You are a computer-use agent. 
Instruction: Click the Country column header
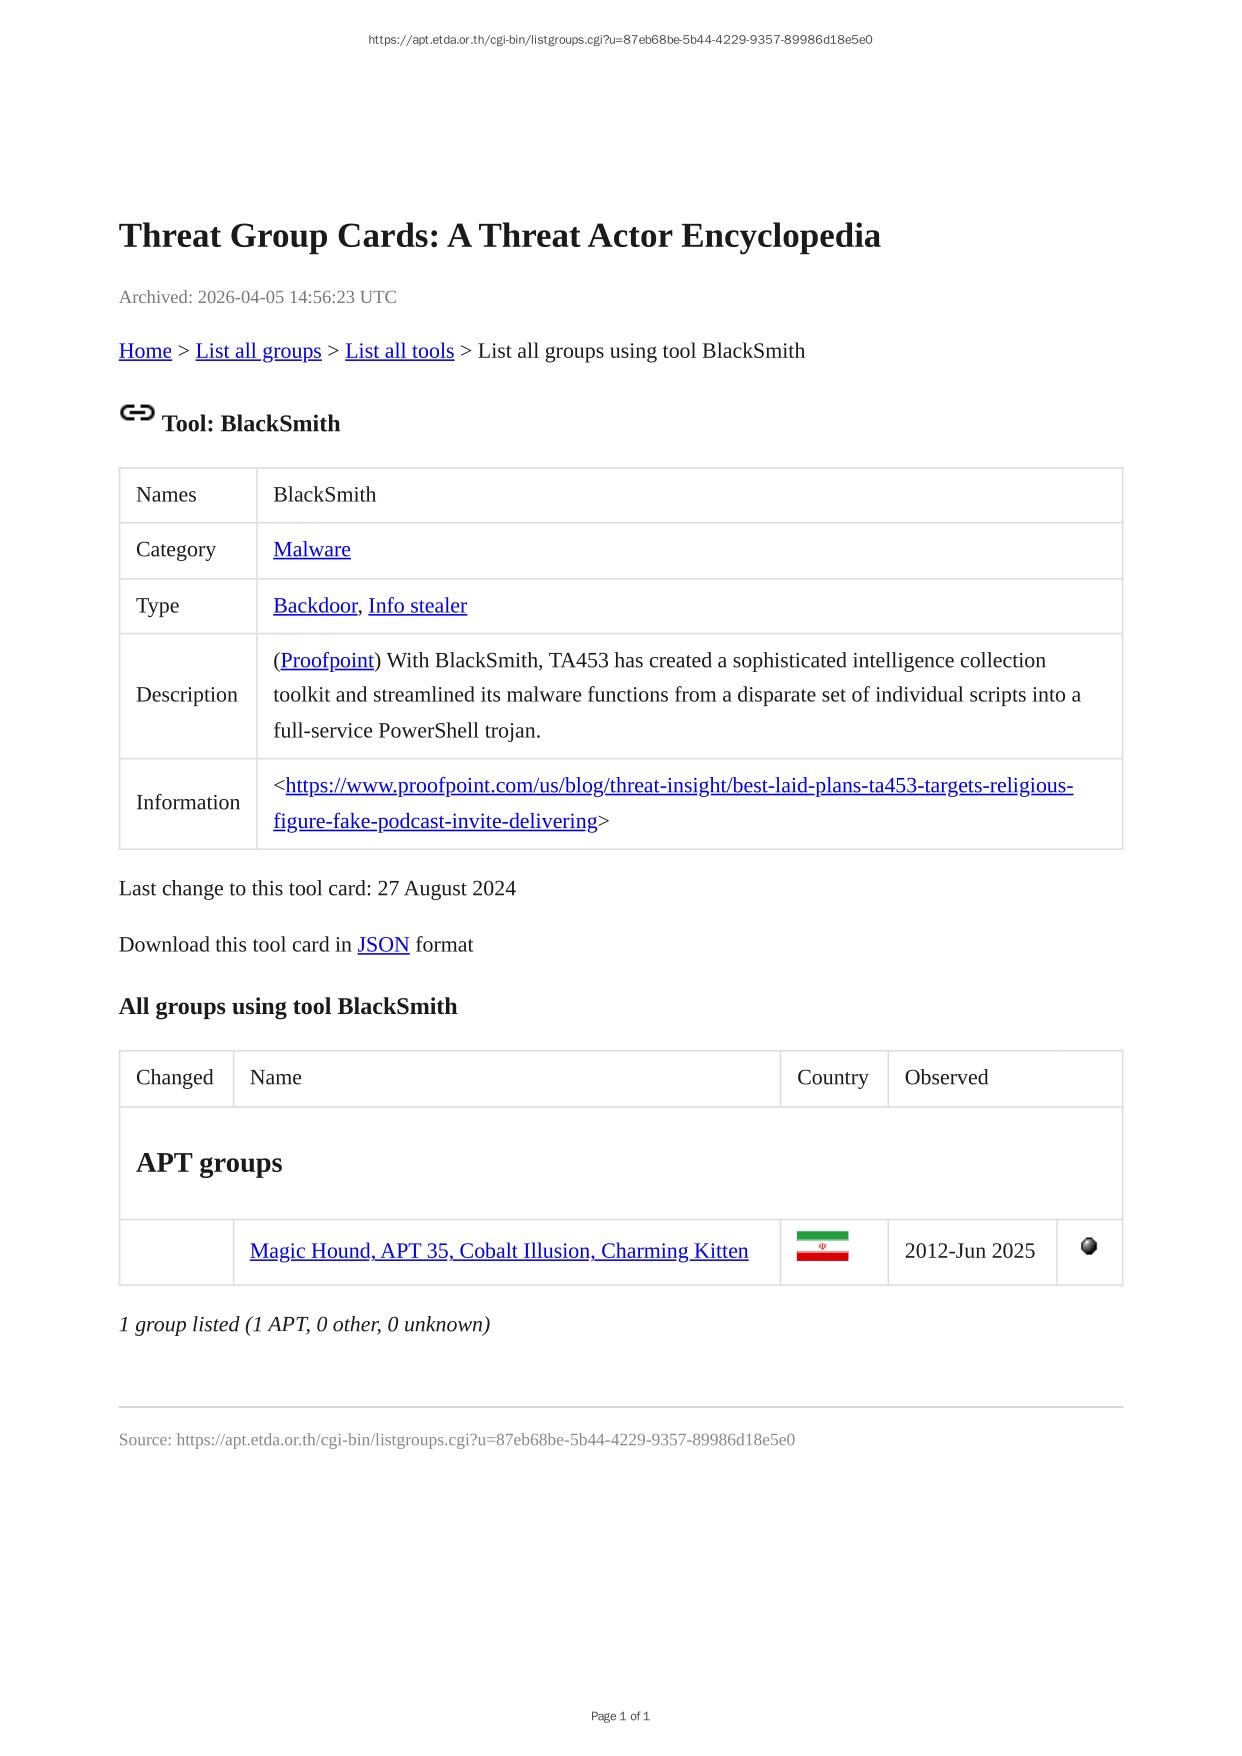pos(832,1078)
